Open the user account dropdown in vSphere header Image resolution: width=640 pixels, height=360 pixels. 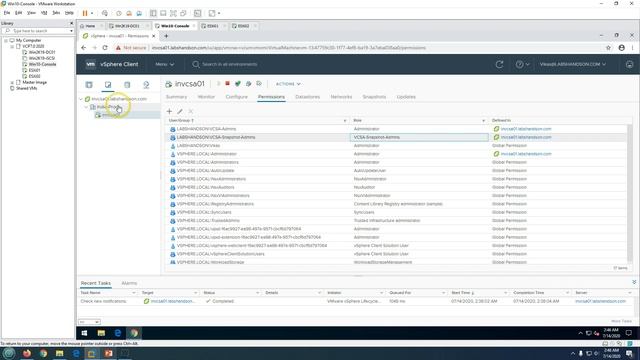[572, 64]
